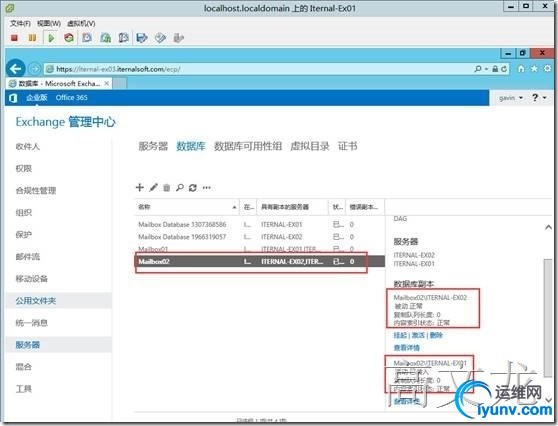Screen dimensions: 558x426
Task: Switch to 服务器 tab
Action: coord(153,146)
